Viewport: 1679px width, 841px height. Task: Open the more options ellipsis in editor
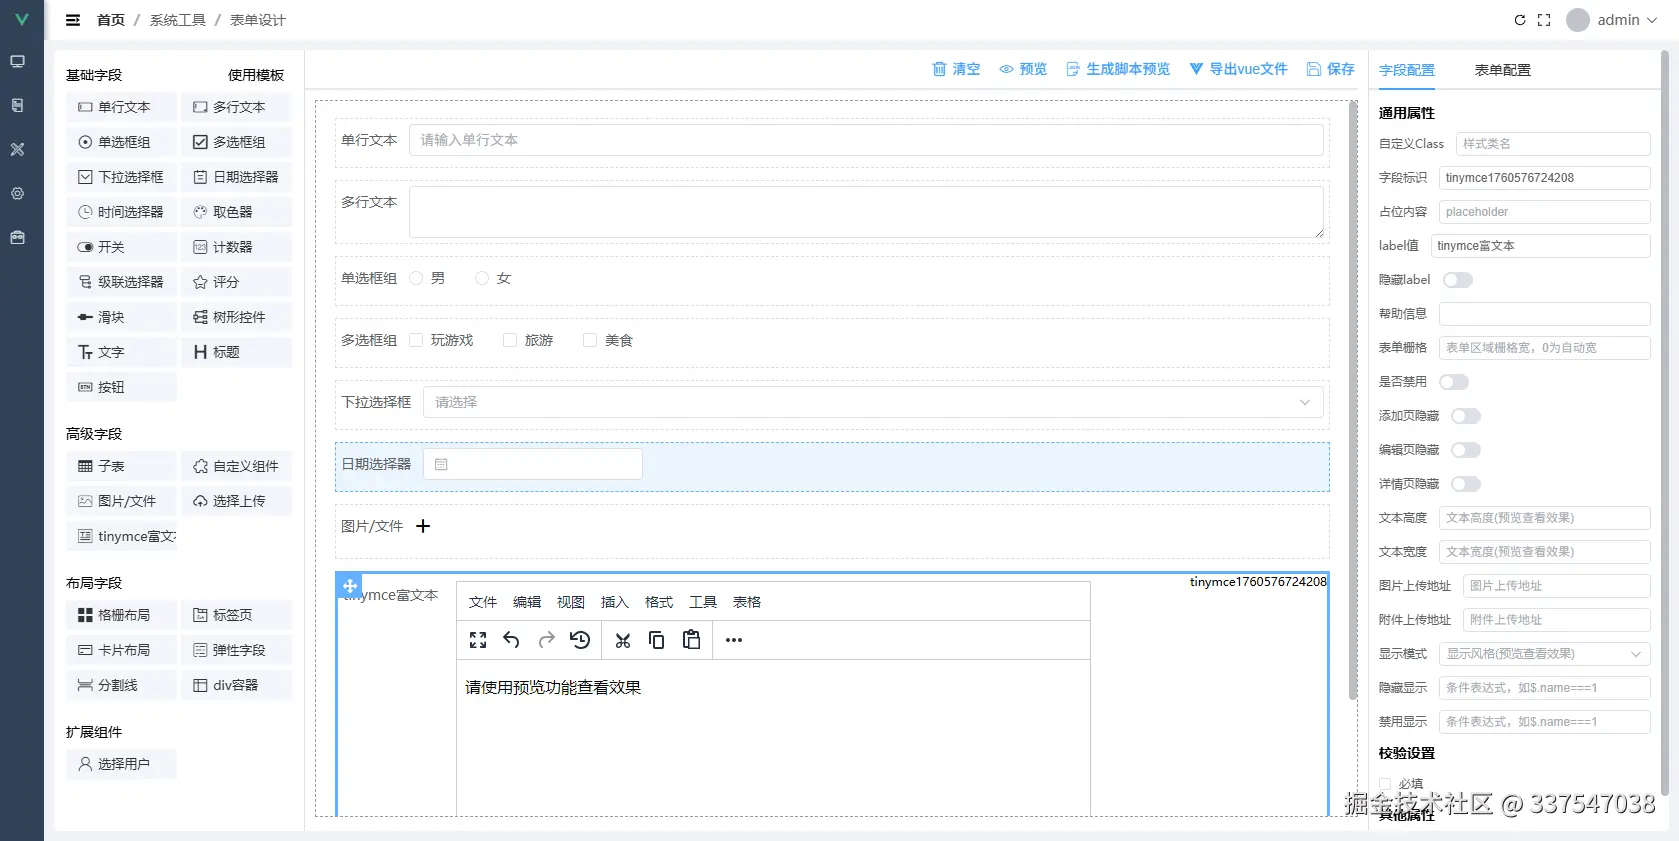[x=734, y=640]
